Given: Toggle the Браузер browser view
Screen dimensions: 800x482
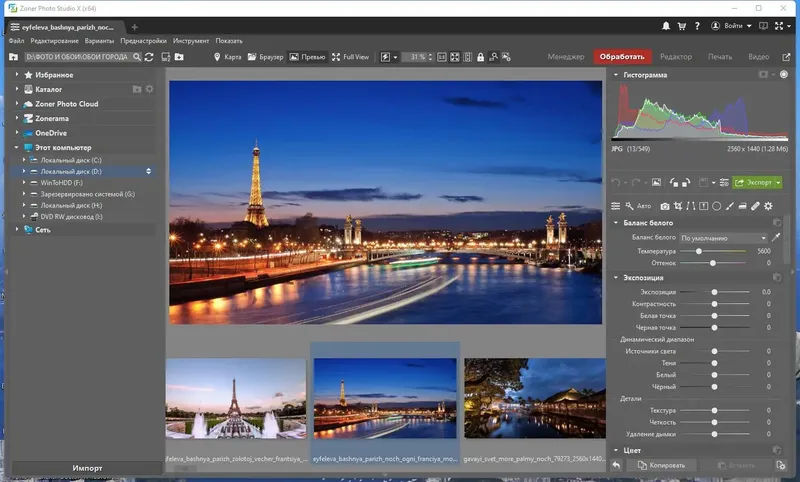Looking at the screenshot, I should pos(264,57).
